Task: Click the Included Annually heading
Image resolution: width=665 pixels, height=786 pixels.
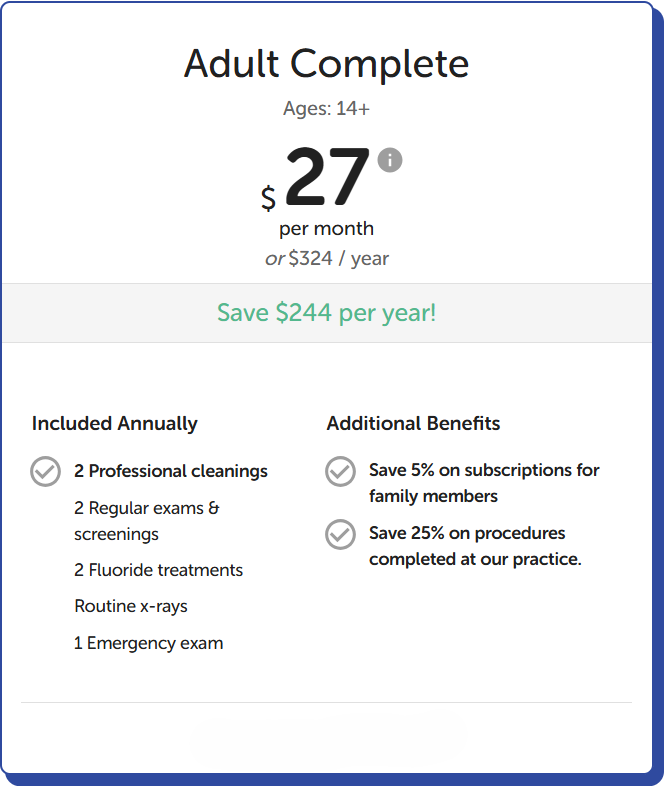Action: click(114, 423)
